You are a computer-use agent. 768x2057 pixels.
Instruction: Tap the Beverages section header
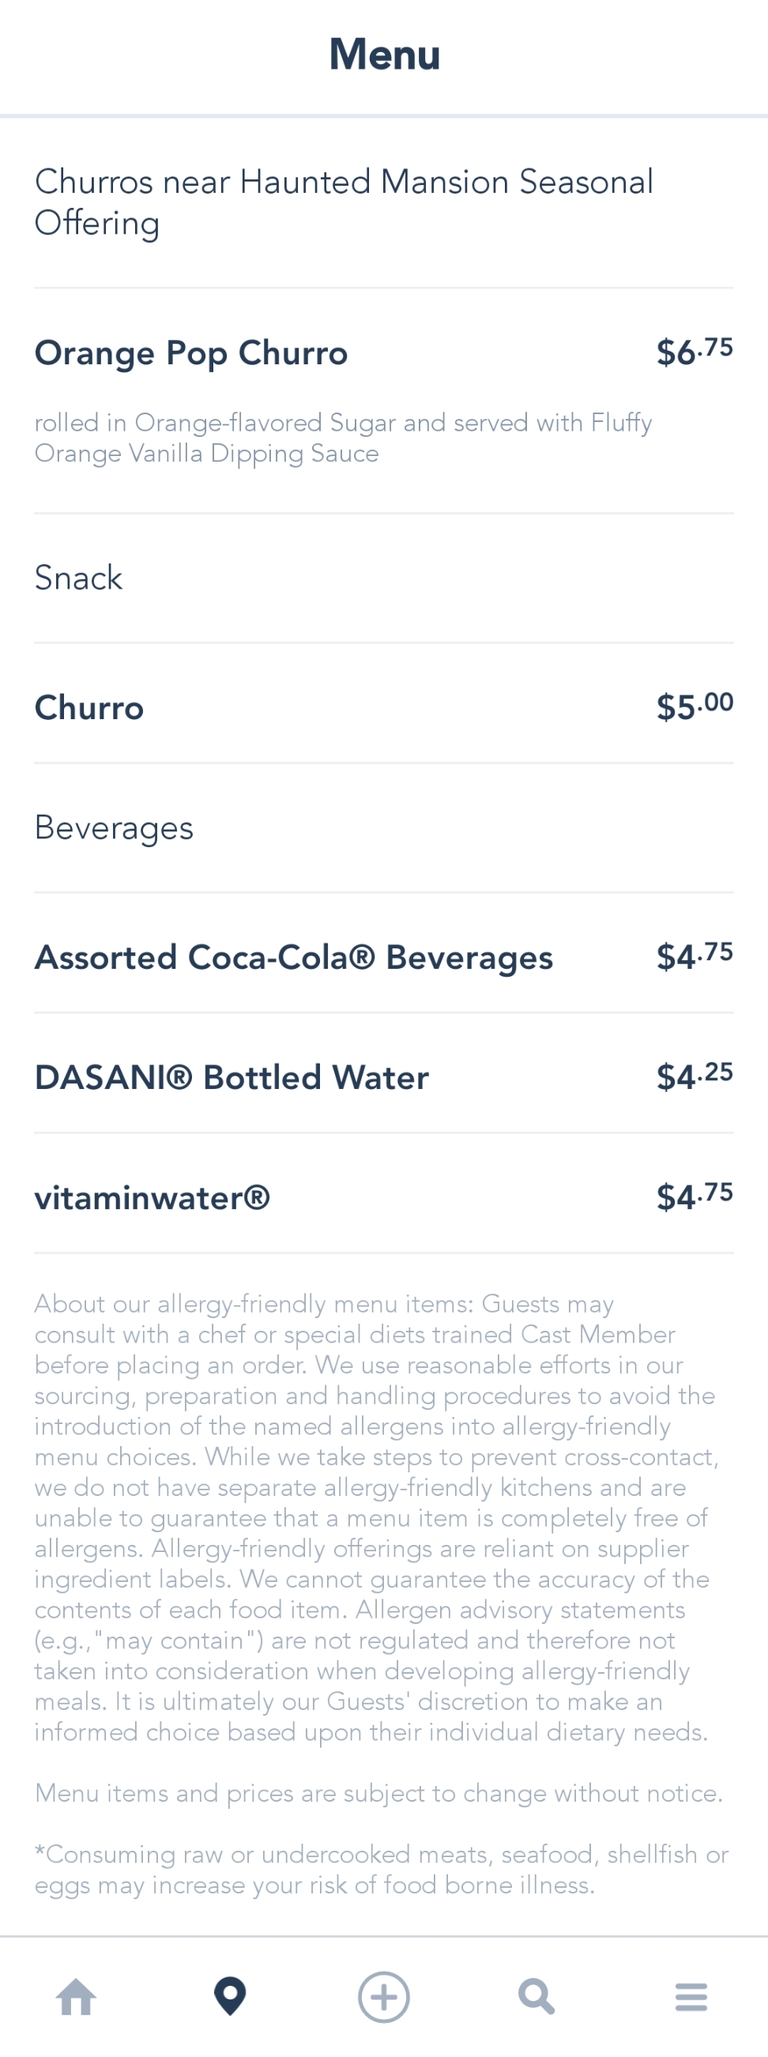pos(114,828)
